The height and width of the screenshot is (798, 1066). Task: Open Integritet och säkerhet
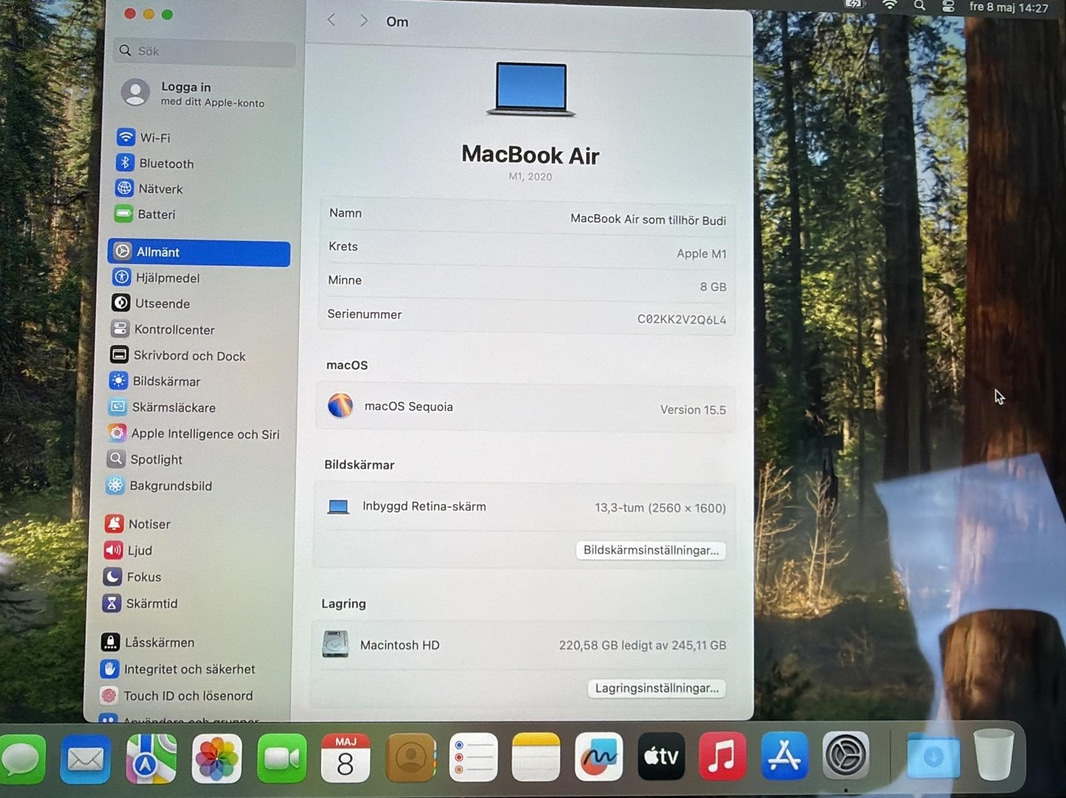[x=177, y=669]
